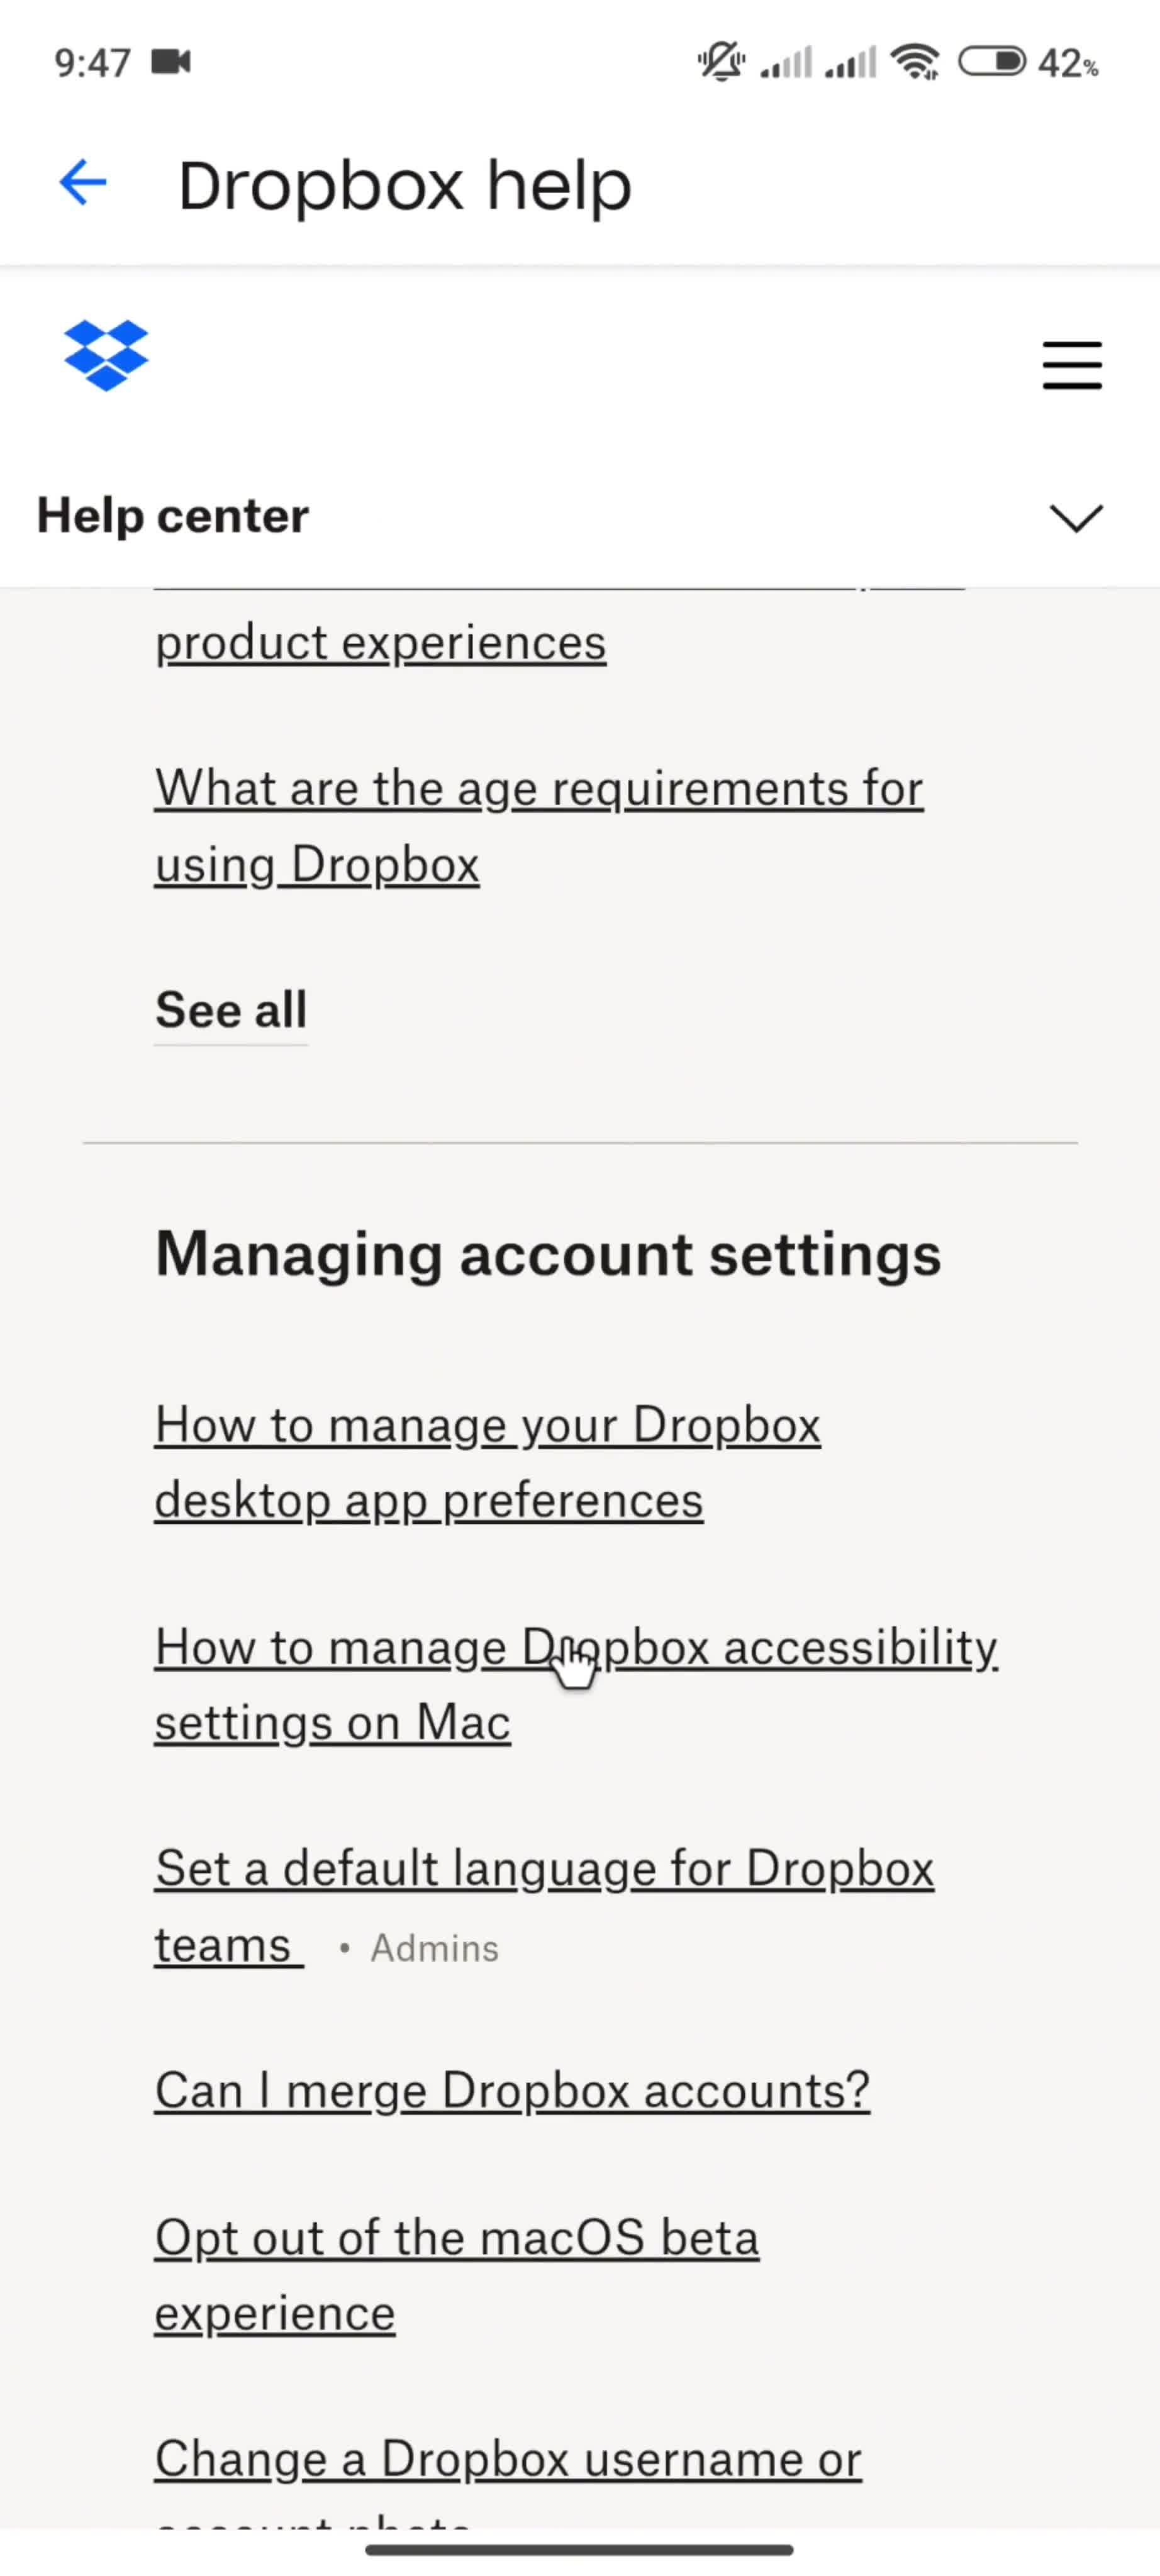Open Can I merge Dropbox accounts link
1160x2576 pixels.
point(512,2091)
